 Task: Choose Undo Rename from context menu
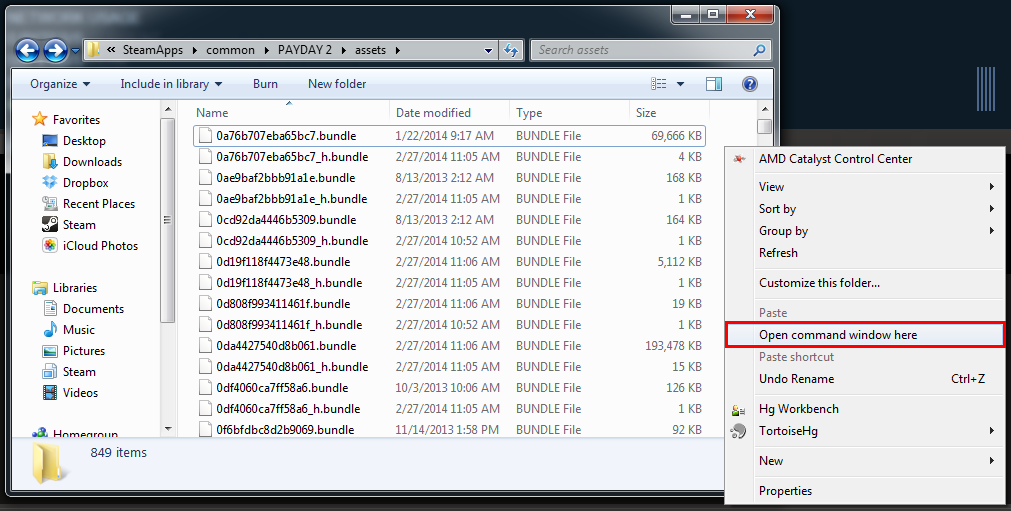coord(865,379)
